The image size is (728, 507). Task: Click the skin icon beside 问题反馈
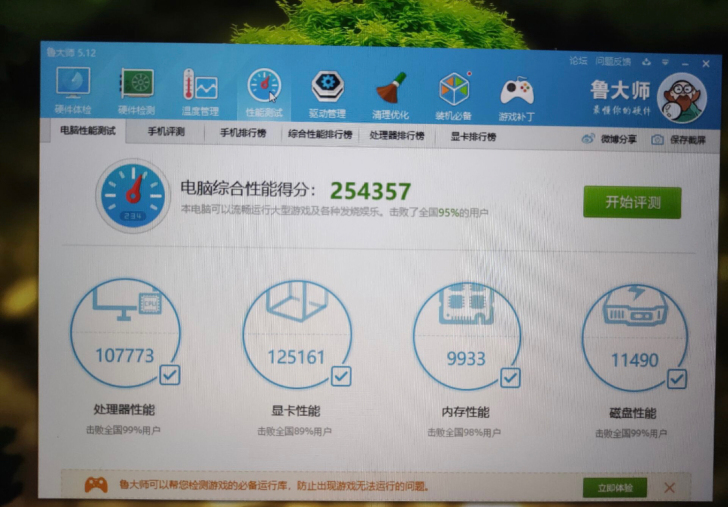[646, 62]
